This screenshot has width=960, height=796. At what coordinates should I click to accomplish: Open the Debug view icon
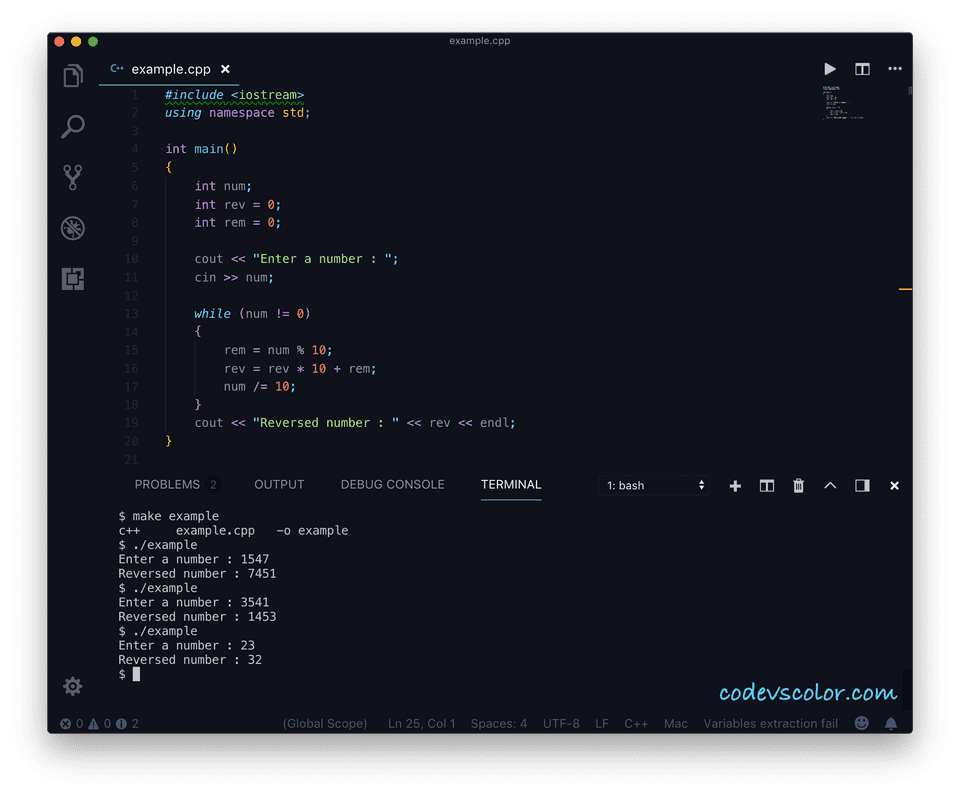[x=72, y=228]
